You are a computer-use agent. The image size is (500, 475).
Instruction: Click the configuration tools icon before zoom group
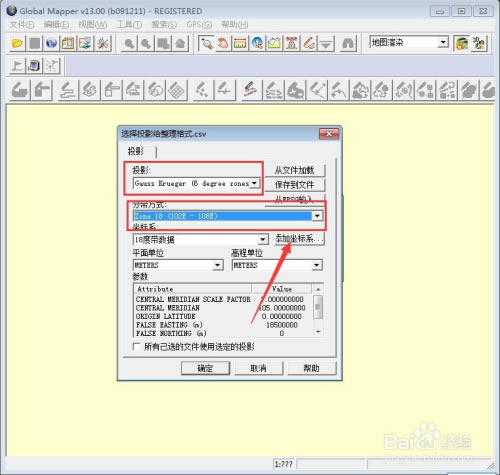[x=103, y=43]
